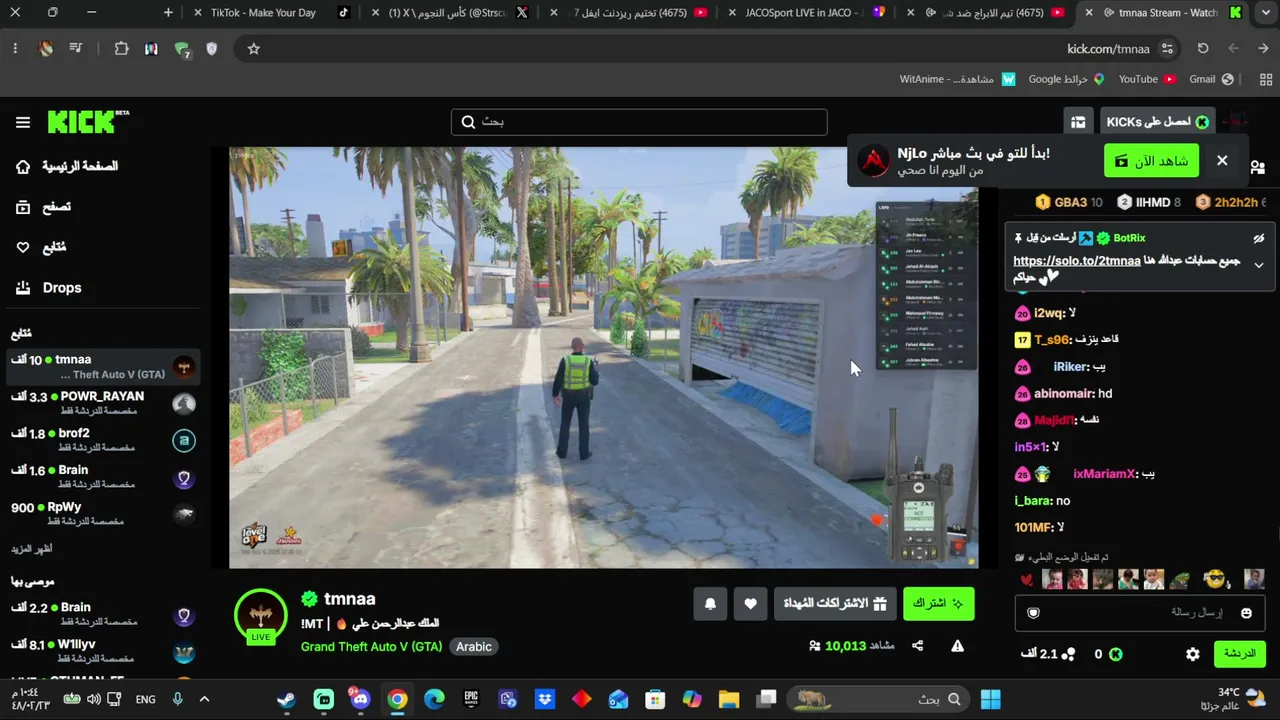
Task: Focus the Kick search box
Action: point(639,122)
